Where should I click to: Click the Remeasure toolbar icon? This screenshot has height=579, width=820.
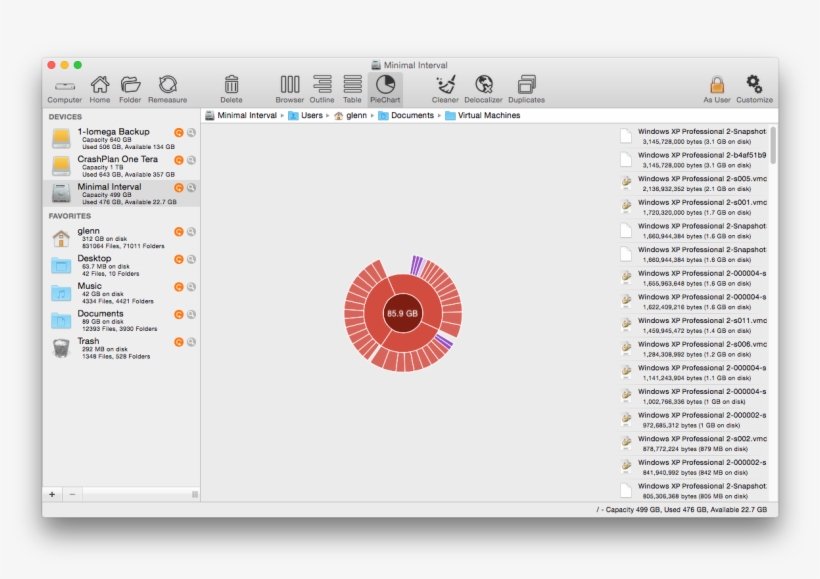167,89
